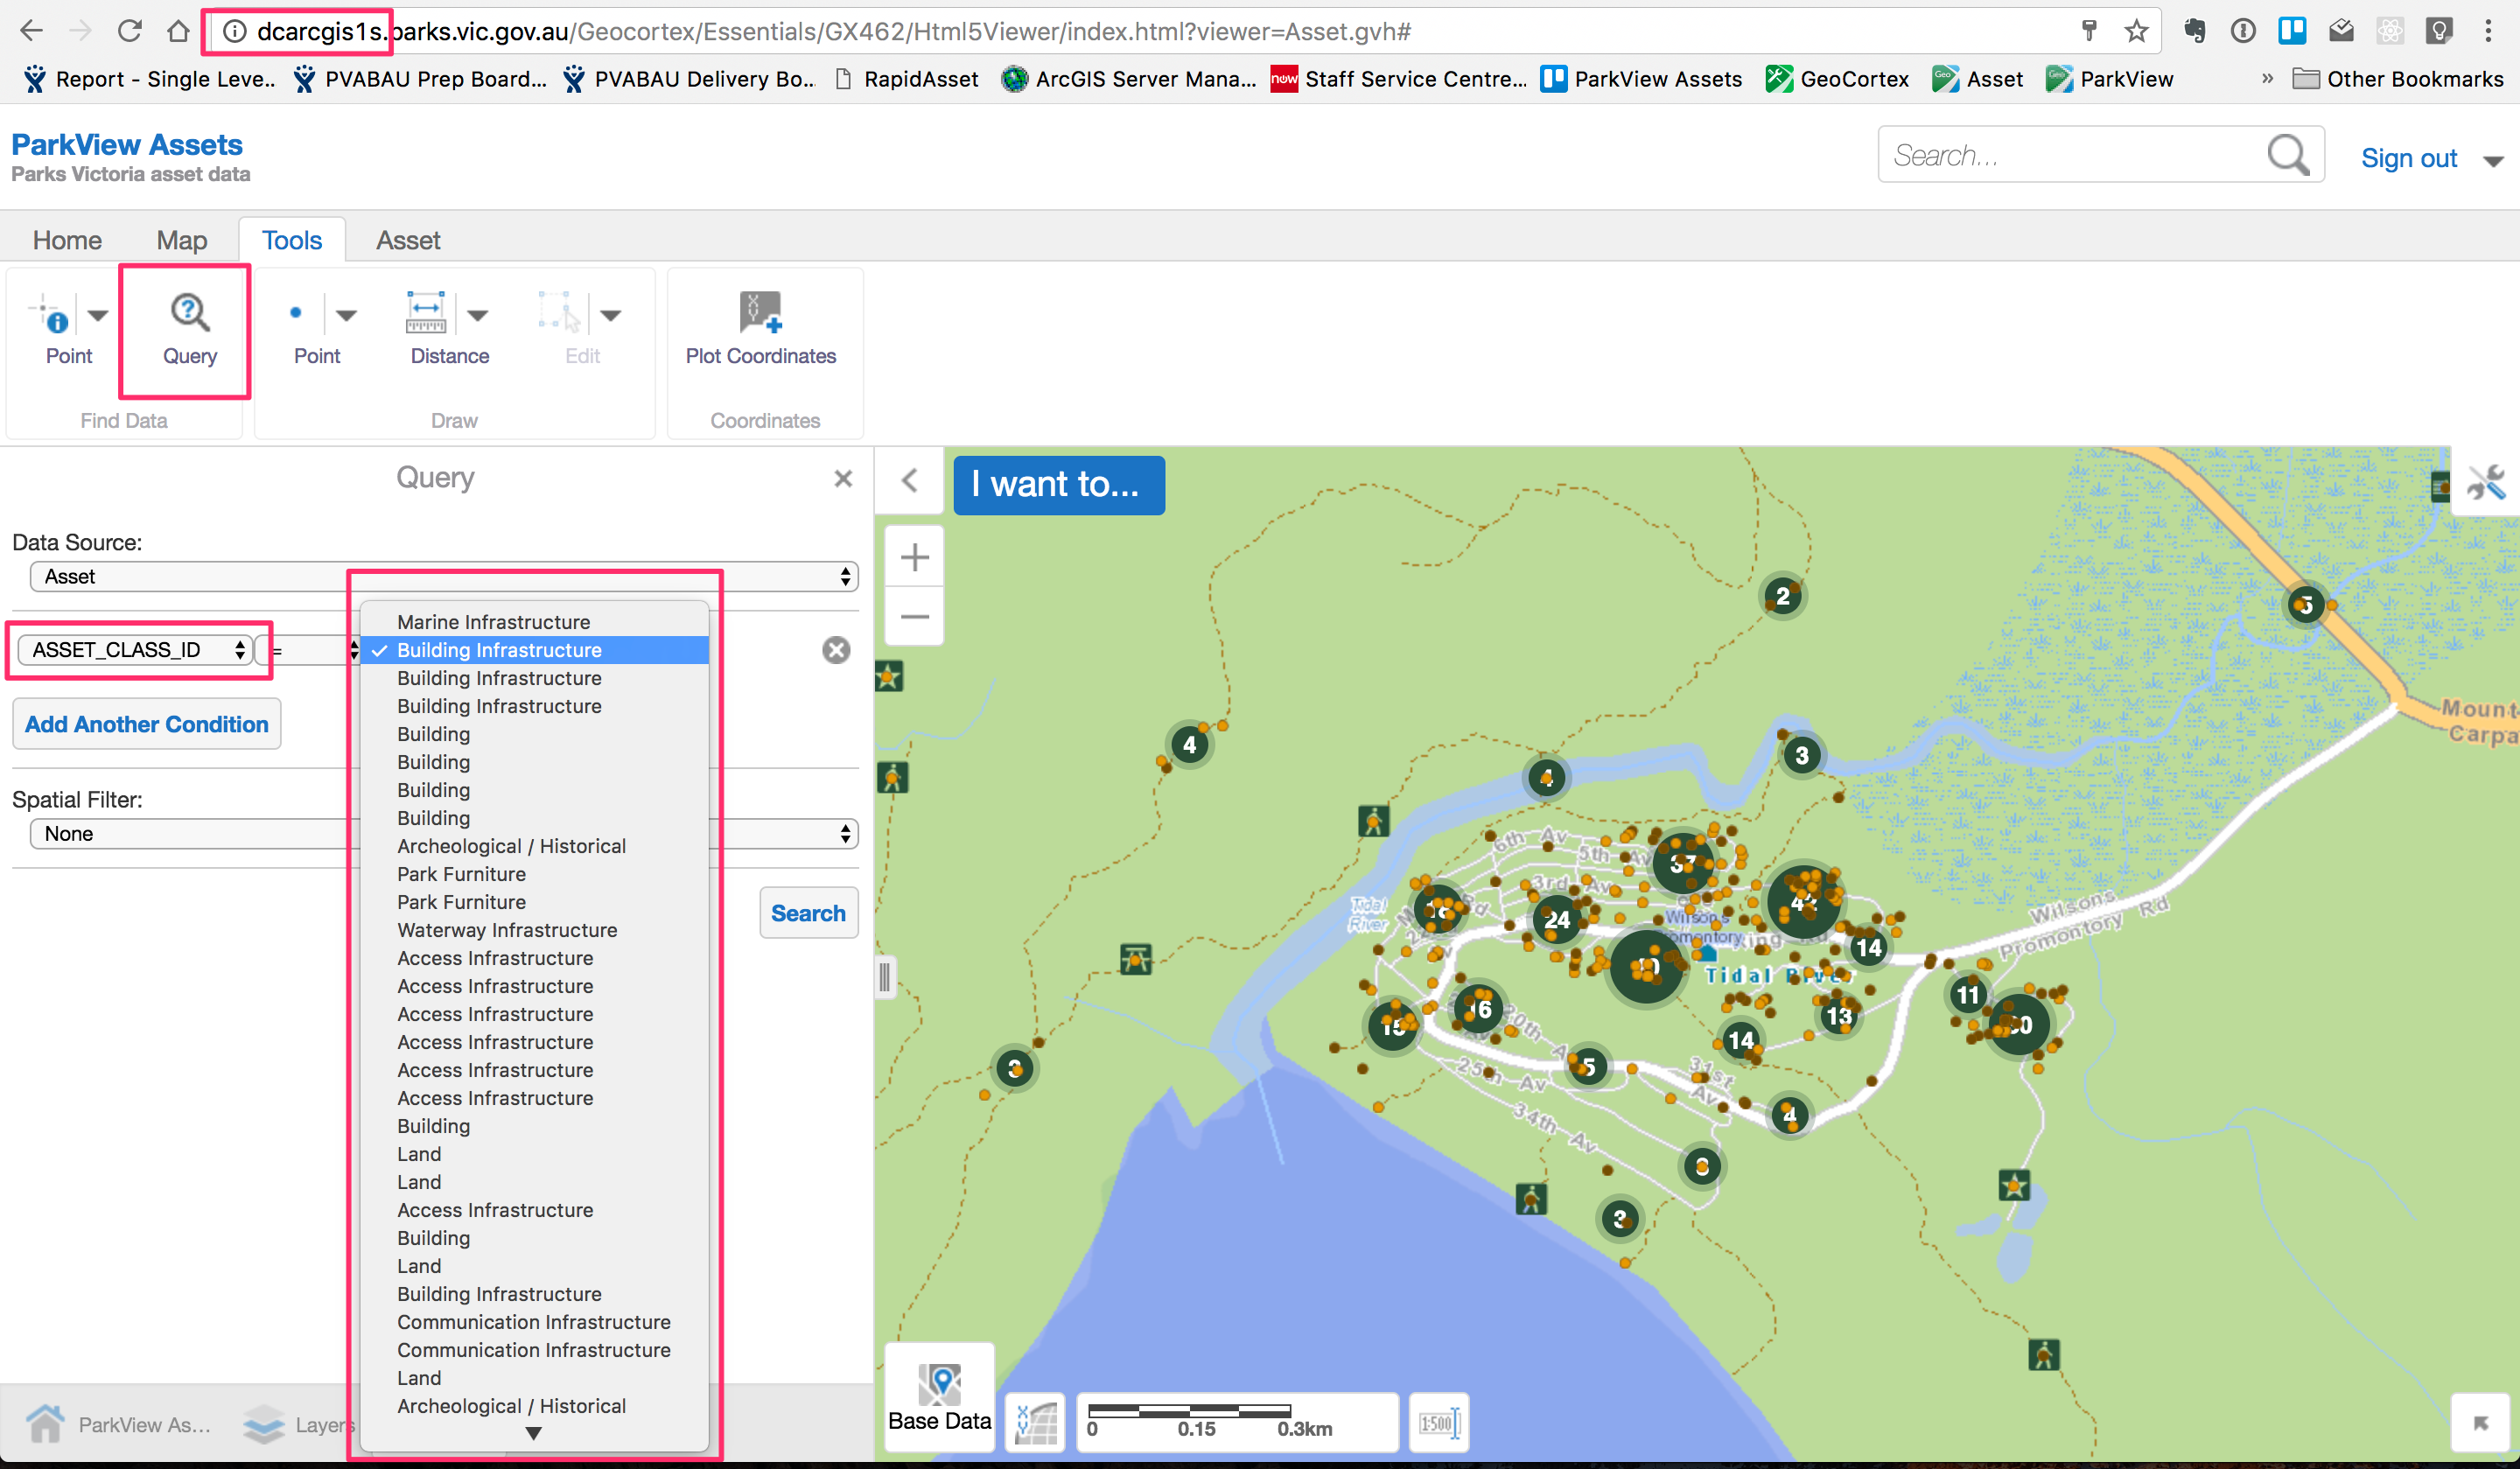
Task: Open the Sign out dropdown arrow
Action: point(2493,160)
